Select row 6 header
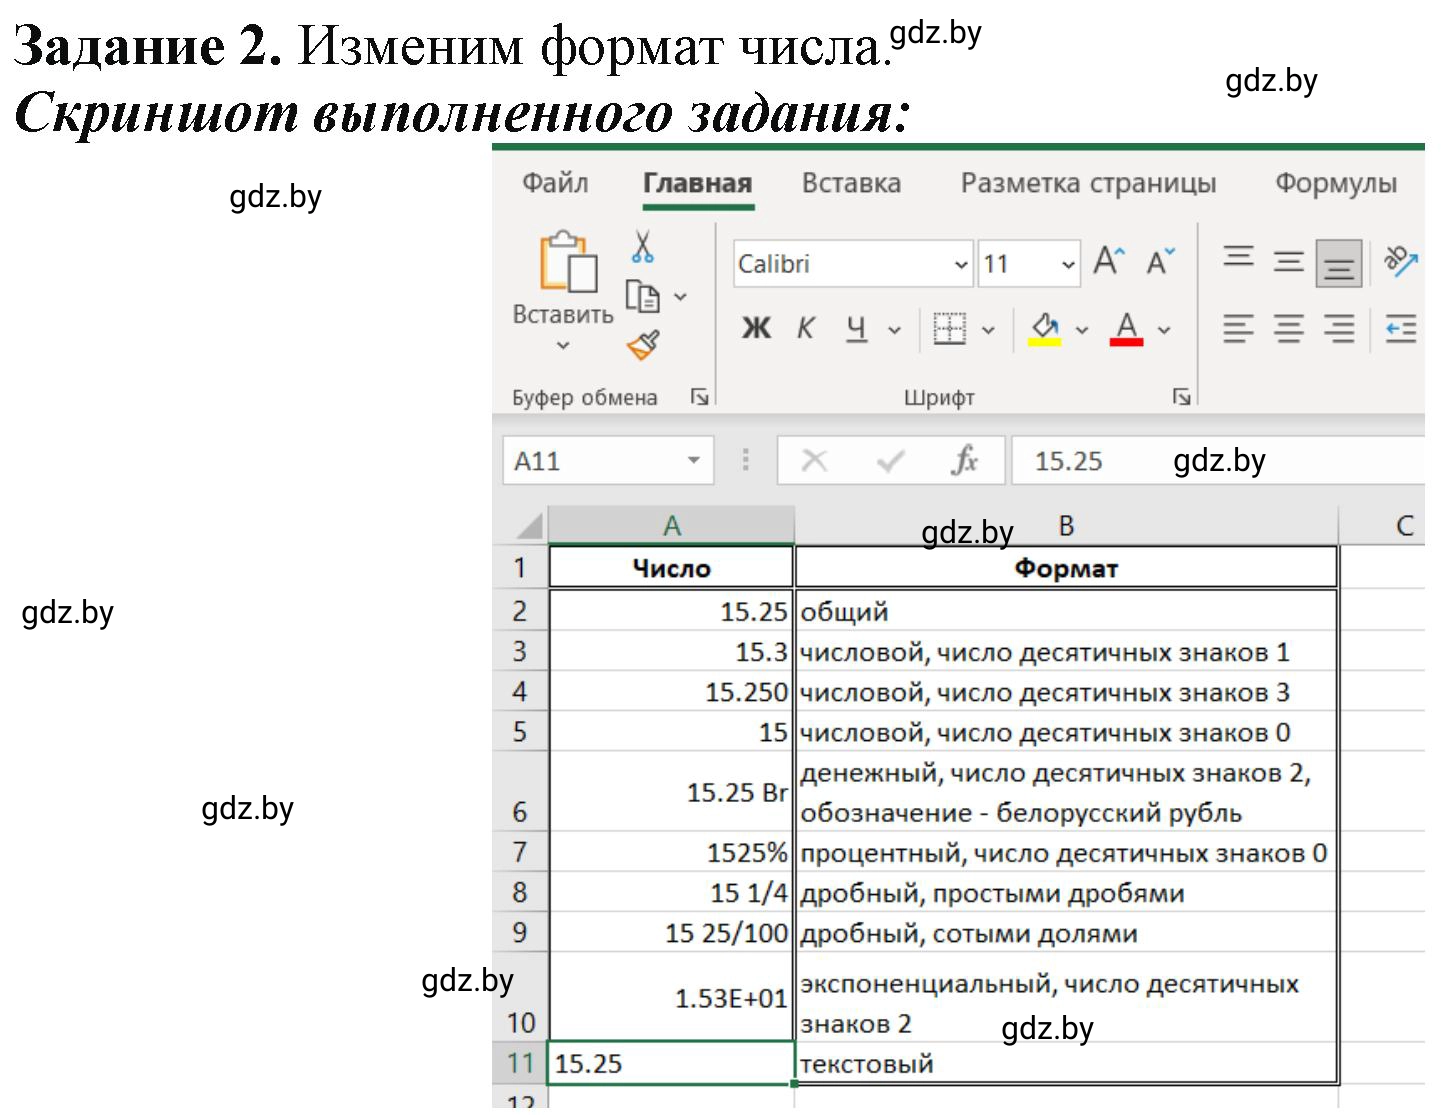The width and height of the screenshot is (1449, 1115). click(520, 791)
